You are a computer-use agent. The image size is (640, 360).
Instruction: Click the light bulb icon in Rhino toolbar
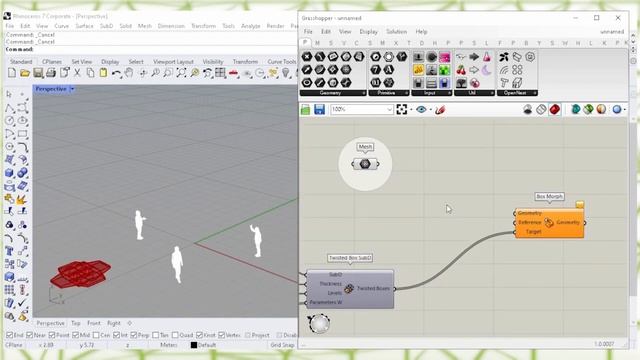click(286, 73)
